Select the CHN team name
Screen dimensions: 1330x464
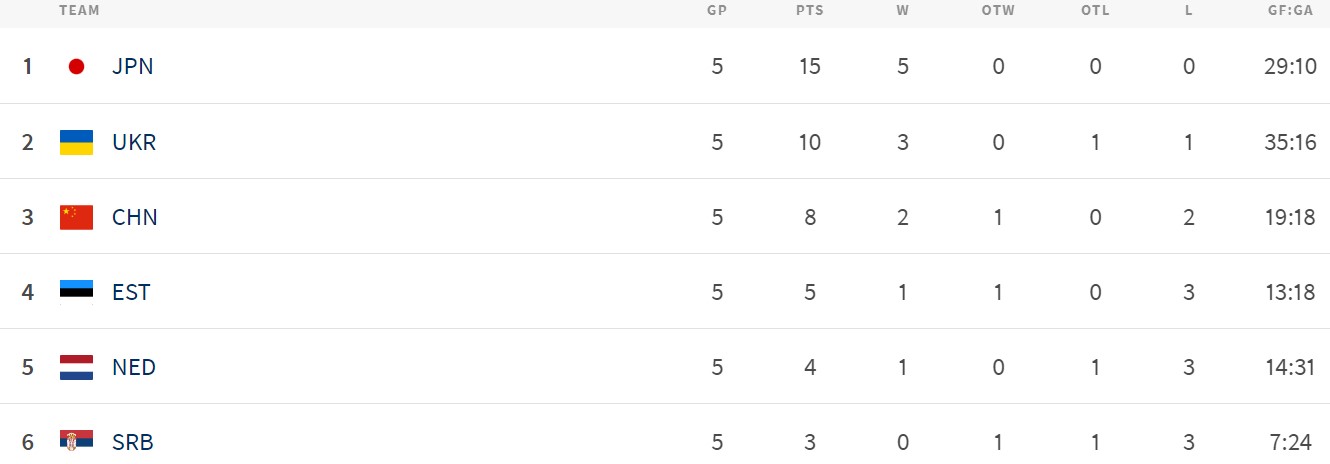pos(135,217)
